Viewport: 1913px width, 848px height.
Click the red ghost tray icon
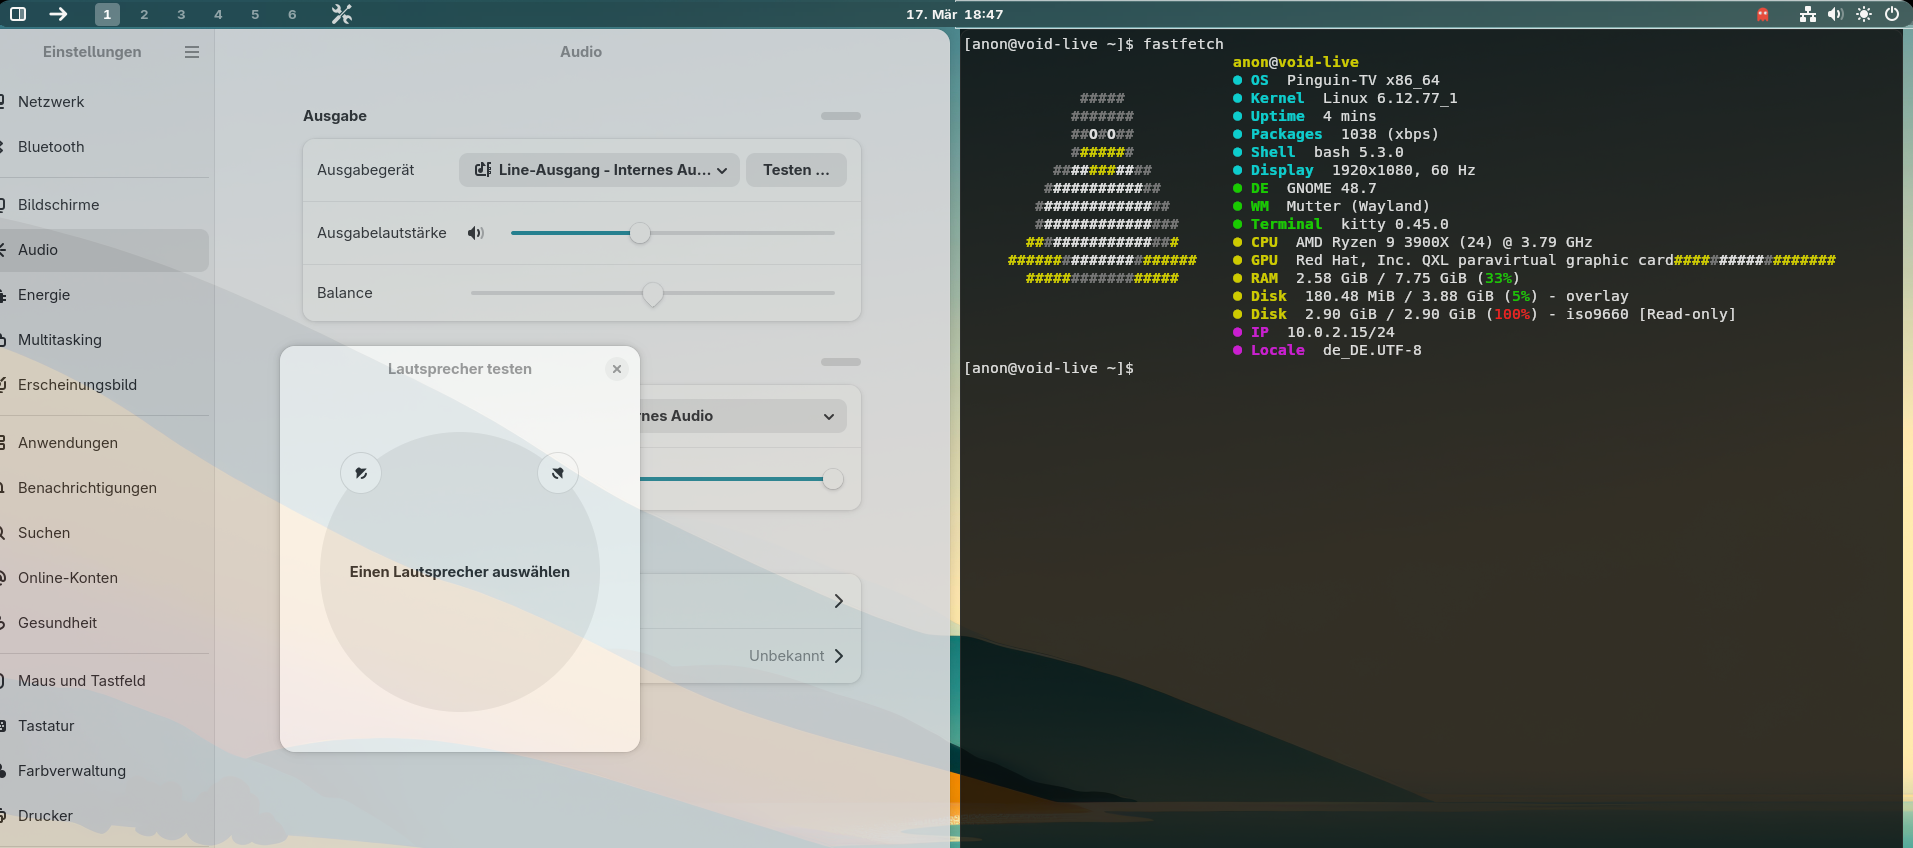pos(1762,14)
